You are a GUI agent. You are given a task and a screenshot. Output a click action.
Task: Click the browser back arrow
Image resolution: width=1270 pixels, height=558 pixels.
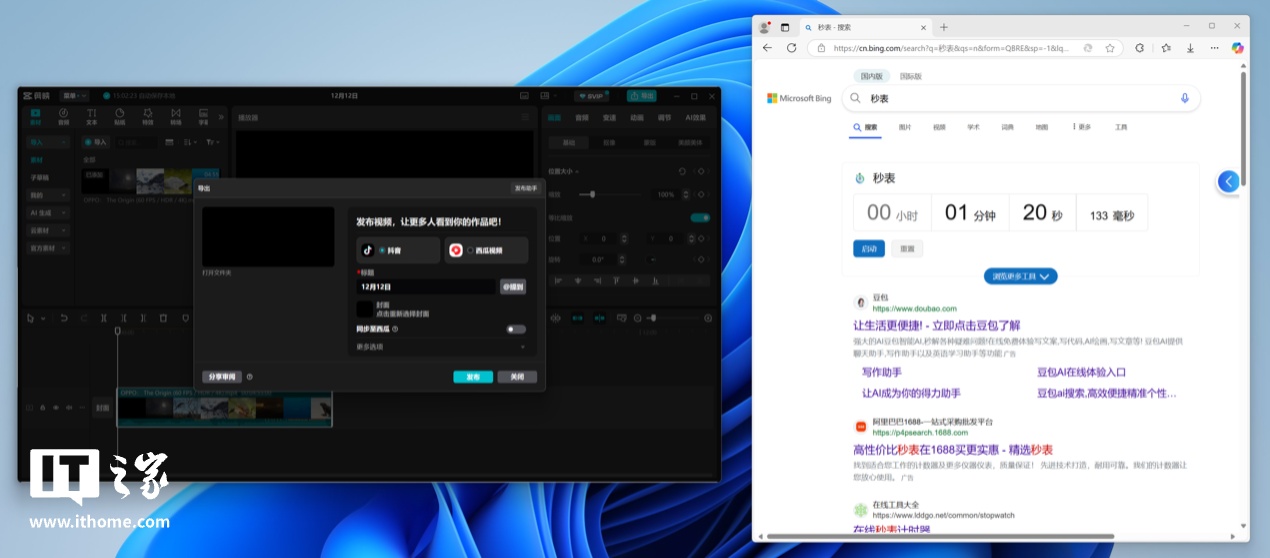[x=767, y=48]
